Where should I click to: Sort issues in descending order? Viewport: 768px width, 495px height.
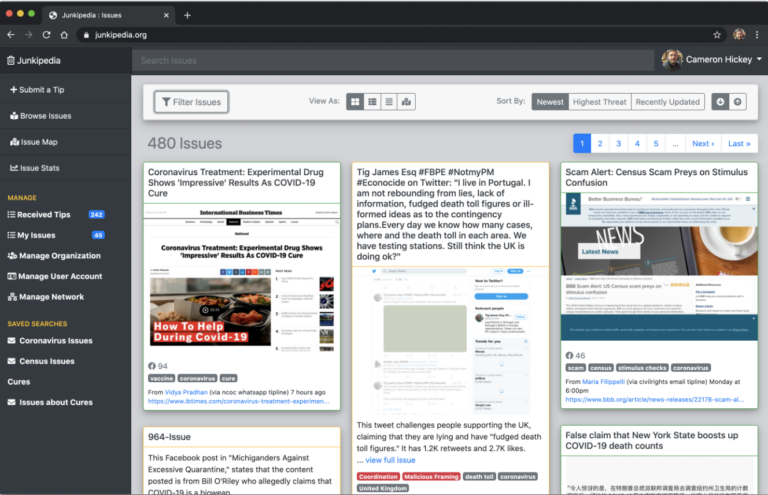click(721, 102)
